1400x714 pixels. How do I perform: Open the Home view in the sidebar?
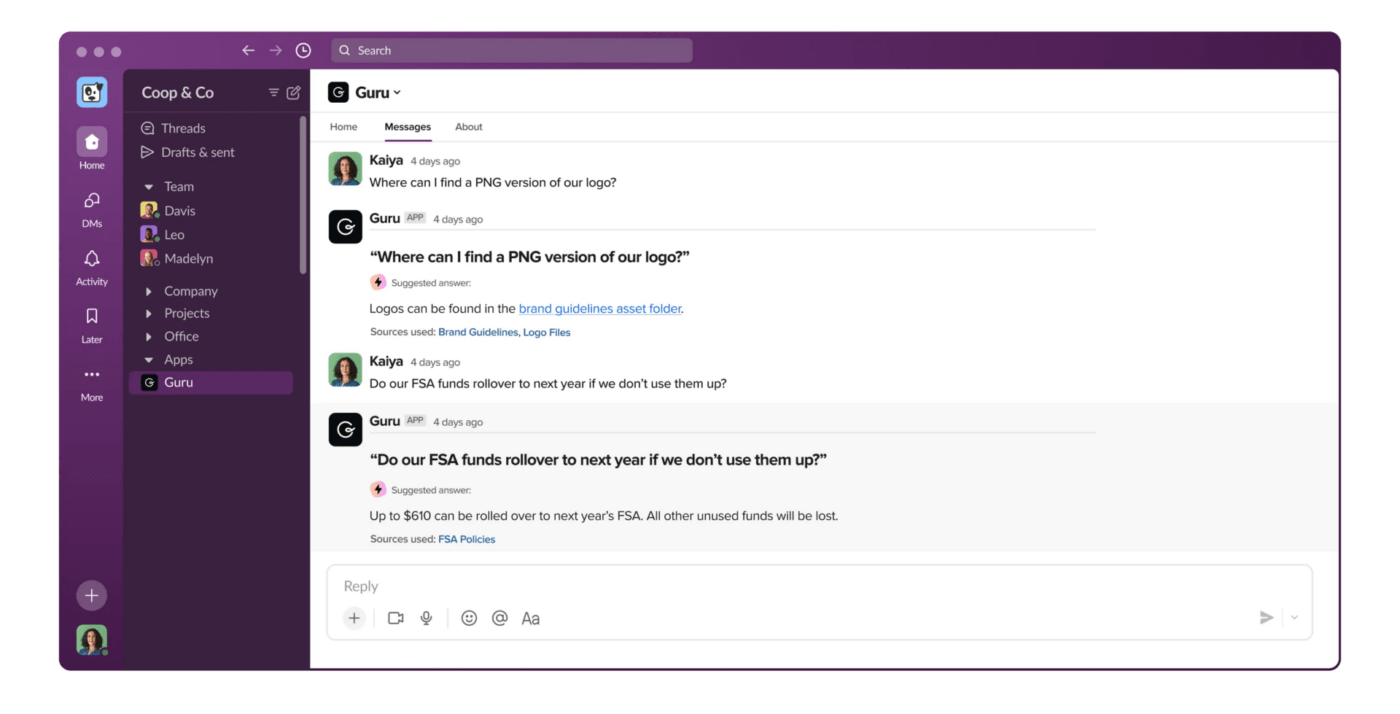pos(92,149)
